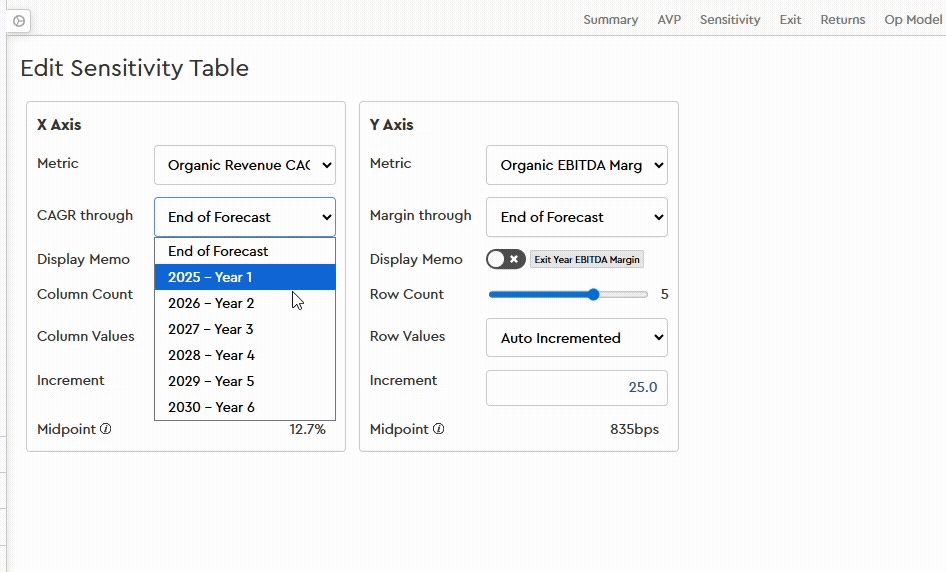Click the Y Axis Increment input field
The image size is (946, 572).
click(x=576, y=387)
